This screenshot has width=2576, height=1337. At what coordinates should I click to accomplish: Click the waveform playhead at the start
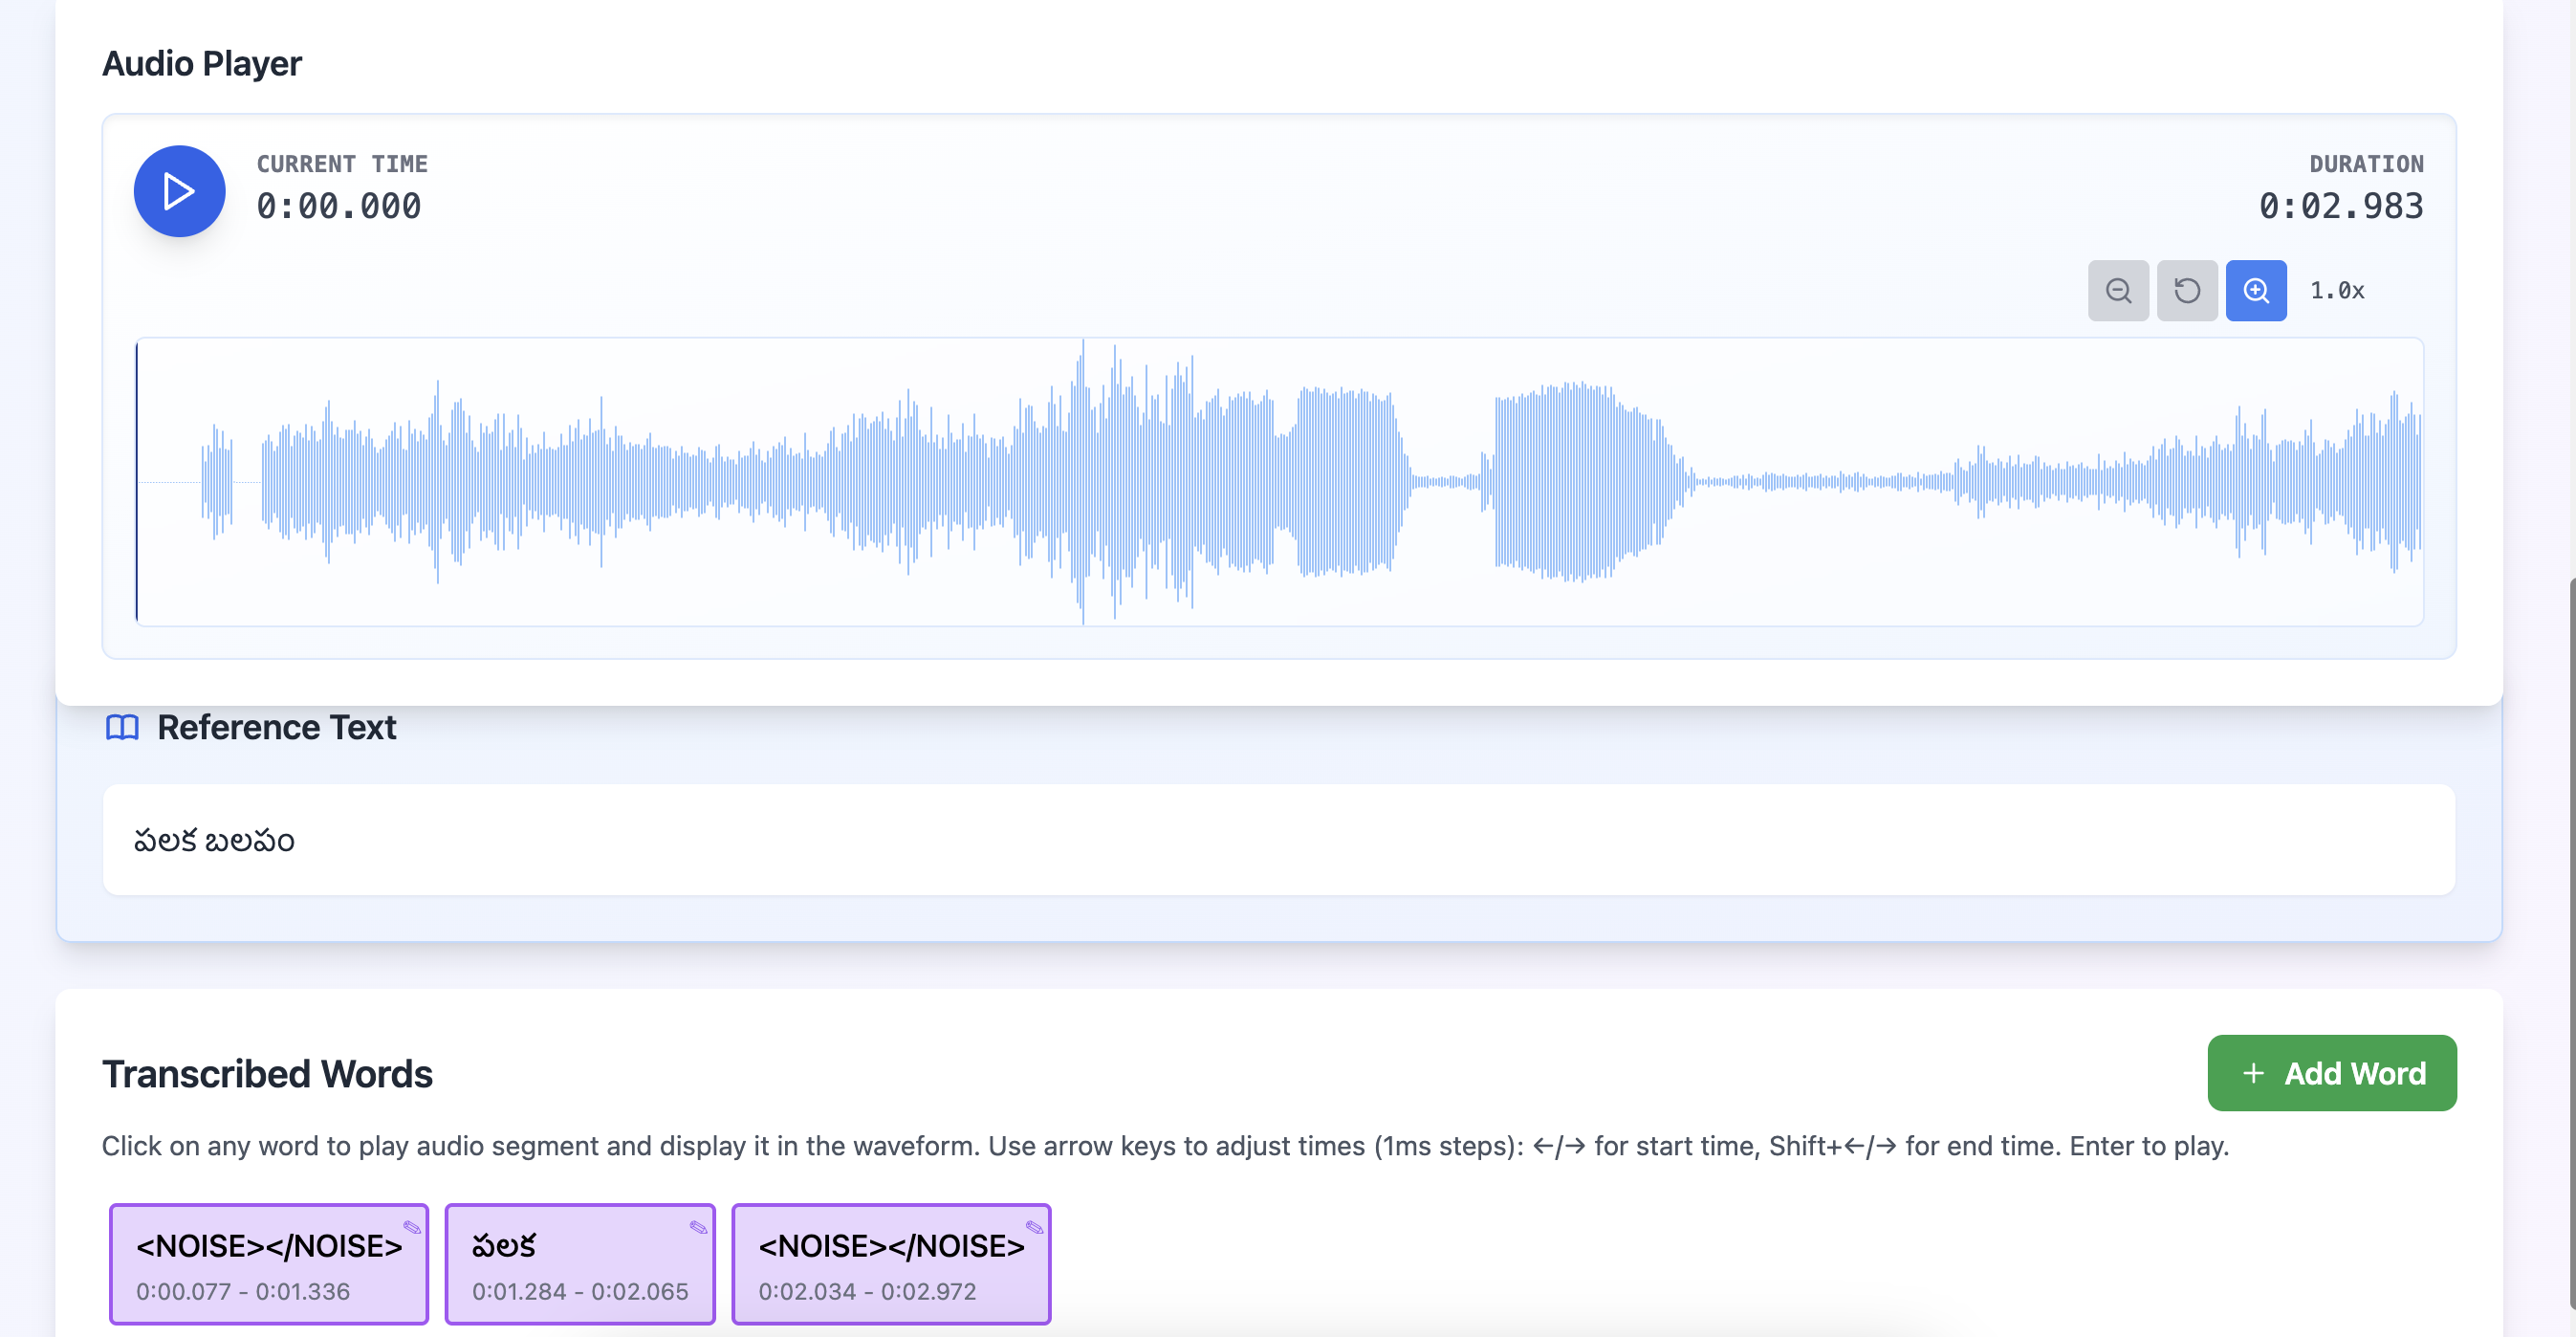137,481
